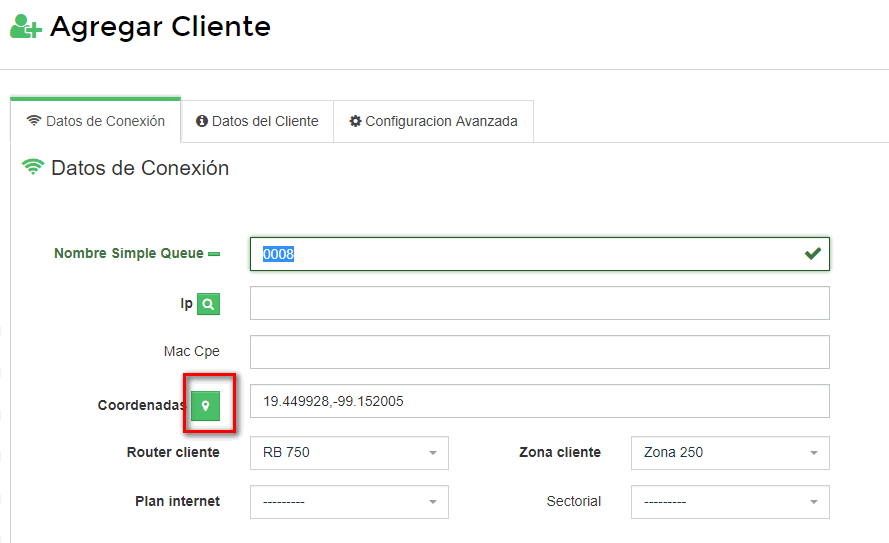The height and width of the screenshot is (543, 889).
Task: Click the add-user icon beside Agregar Cliente
Action: pos(25,27)
